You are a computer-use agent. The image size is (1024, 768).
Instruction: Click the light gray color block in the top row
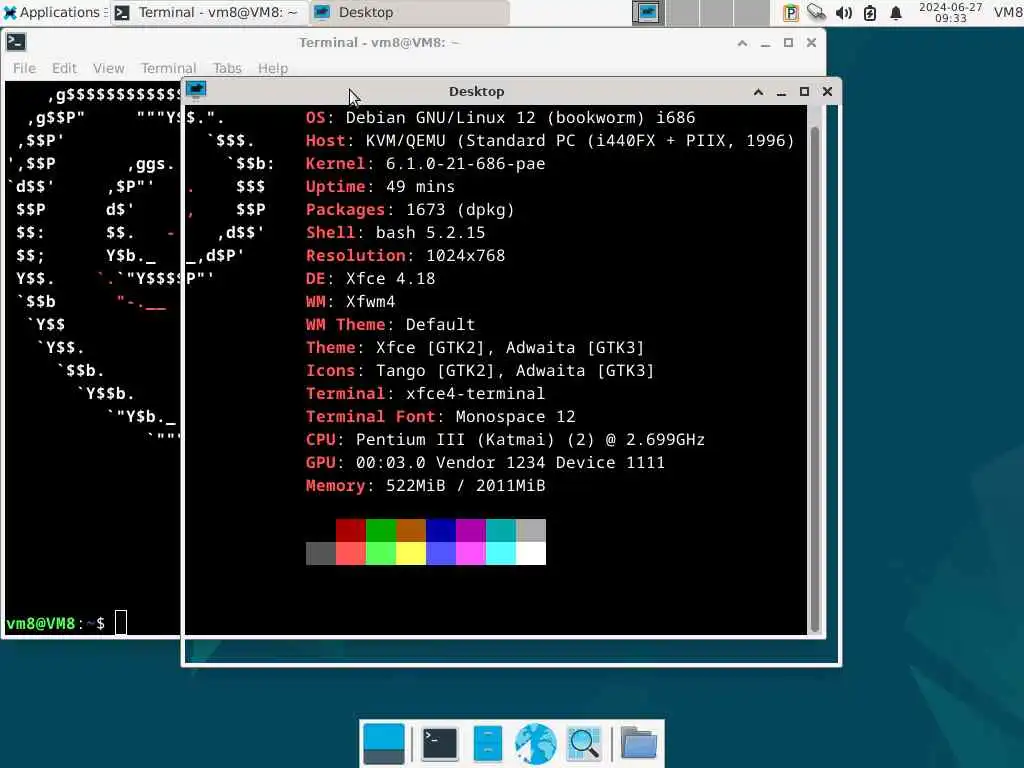click(x=531, y=530)
